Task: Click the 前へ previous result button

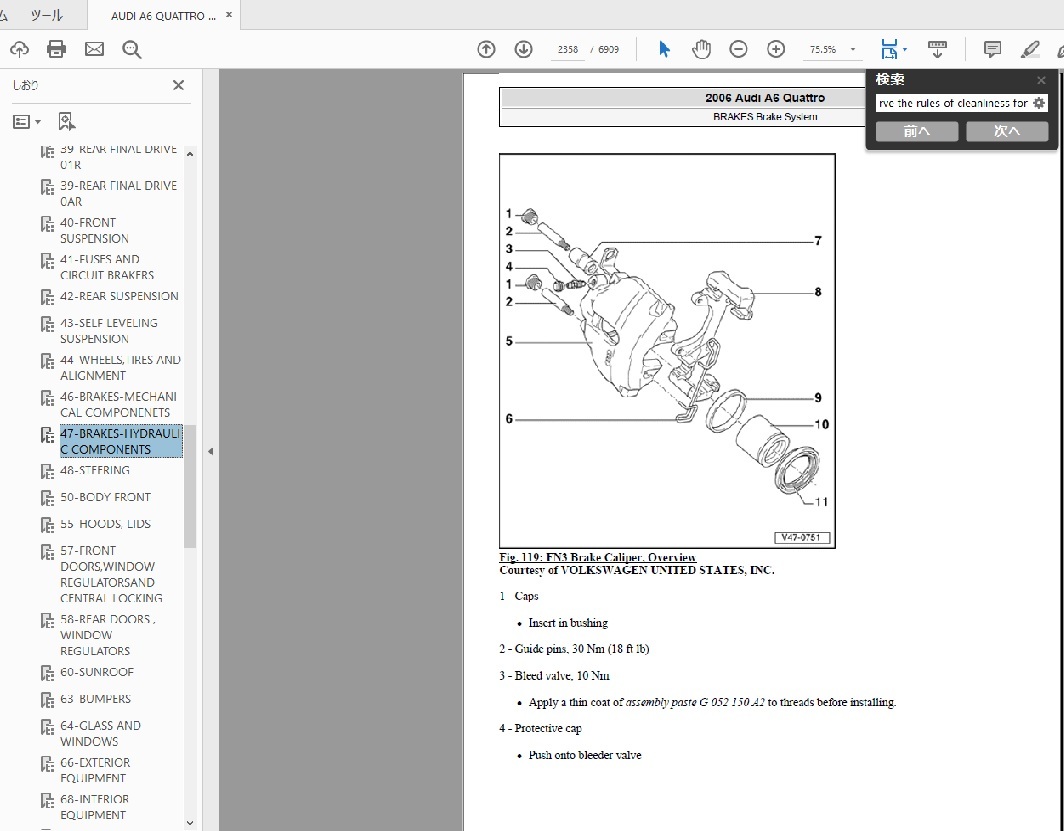Action: [x=917, y=131]
